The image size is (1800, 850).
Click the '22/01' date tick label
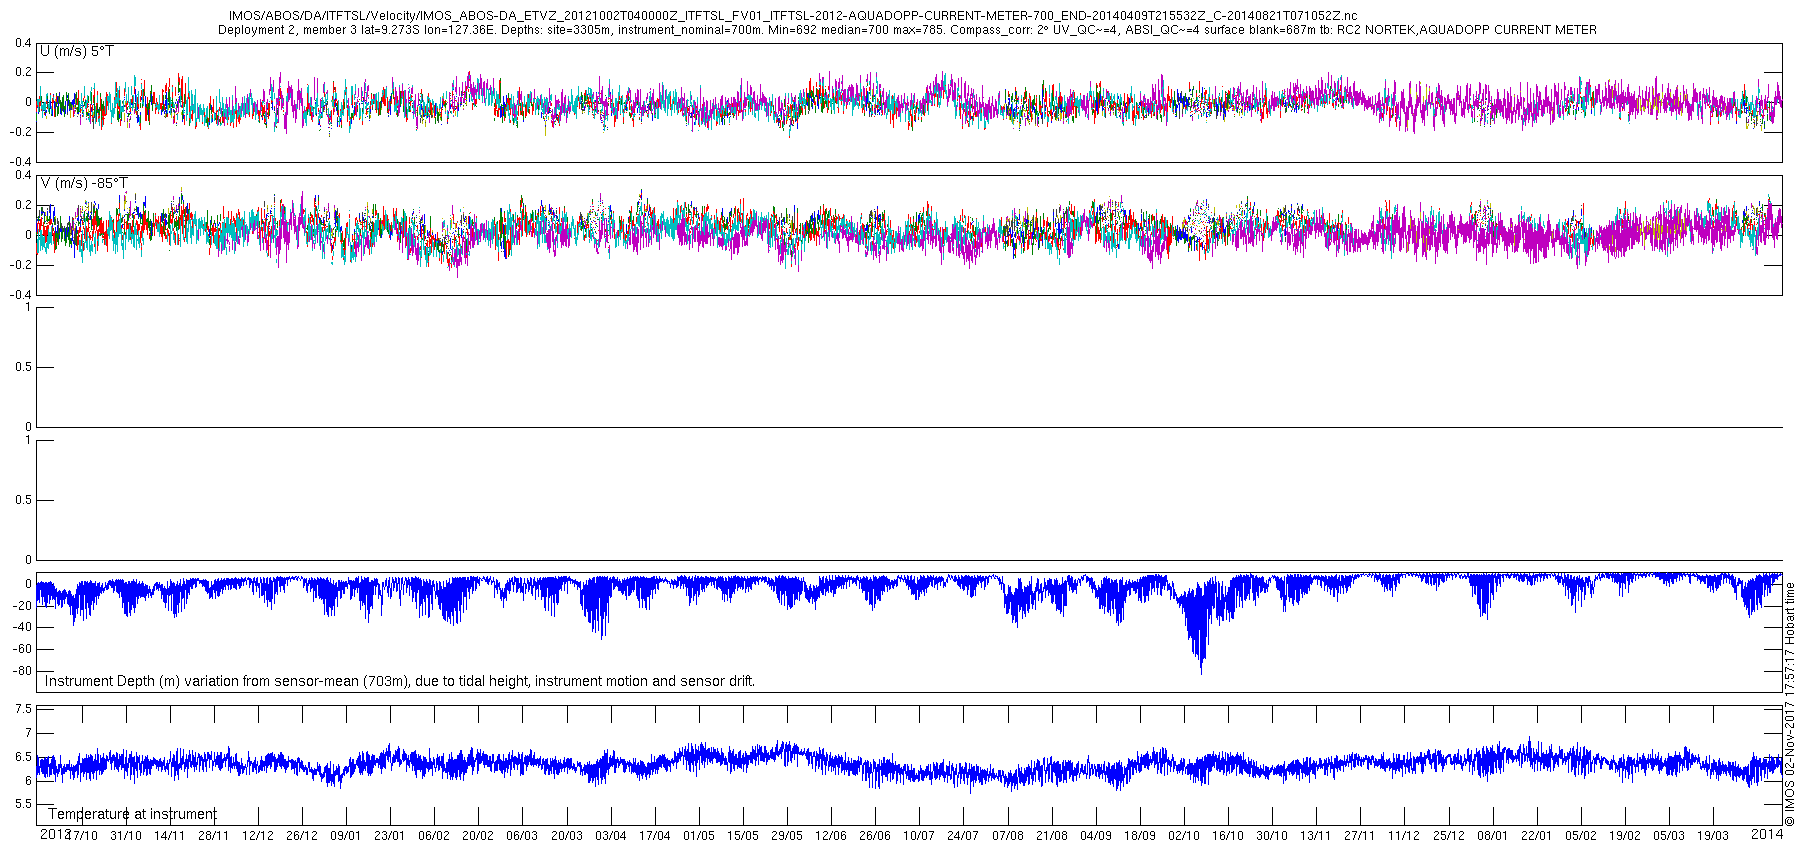(x=1537, y=836)
